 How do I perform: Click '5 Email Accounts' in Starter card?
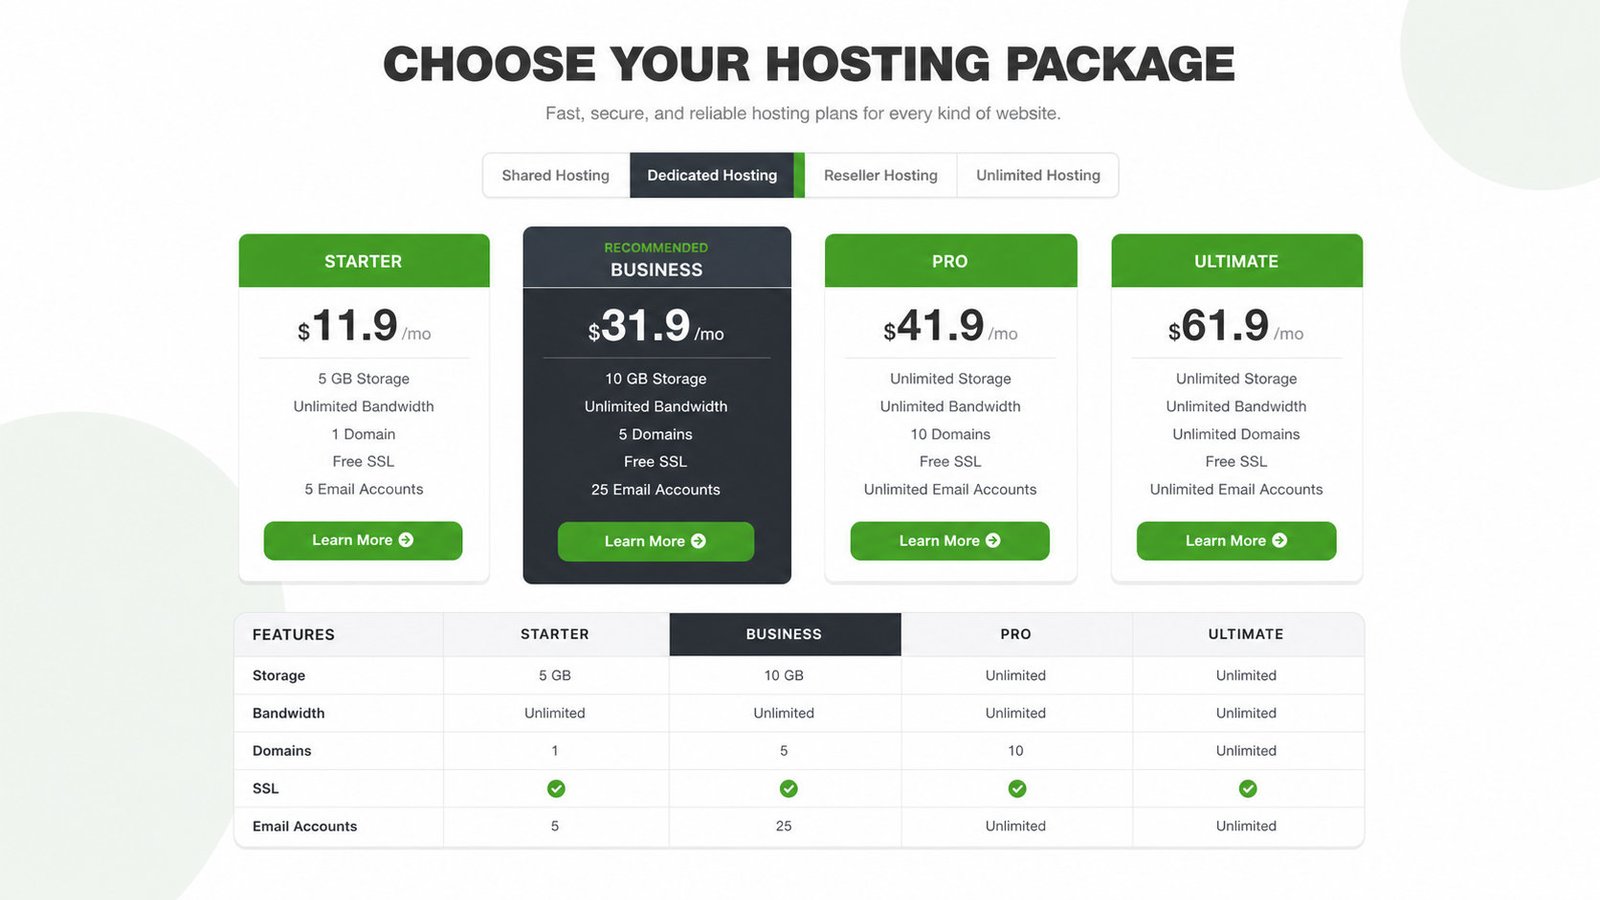click(x=364, y=489)
